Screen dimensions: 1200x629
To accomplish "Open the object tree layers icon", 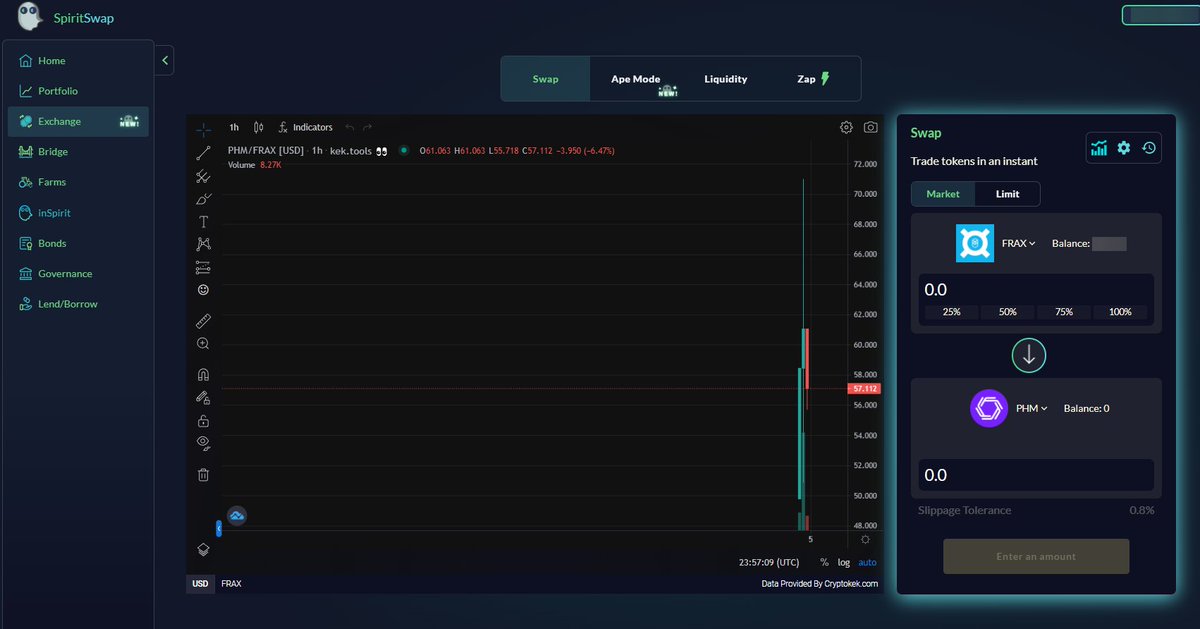I will [203, 549].
